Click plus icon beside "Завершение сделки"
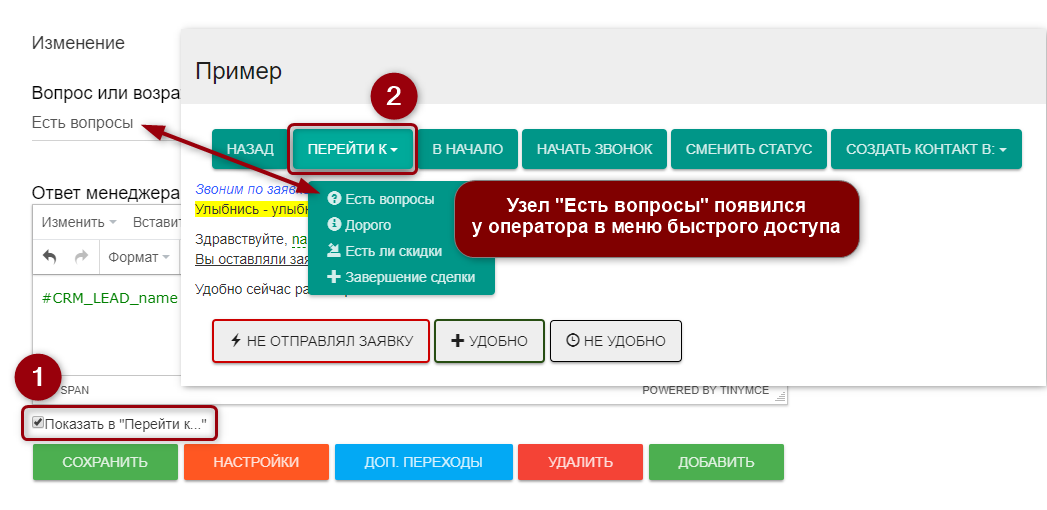The width and height of the screenshot is (1047, 510). pos(334,277)
